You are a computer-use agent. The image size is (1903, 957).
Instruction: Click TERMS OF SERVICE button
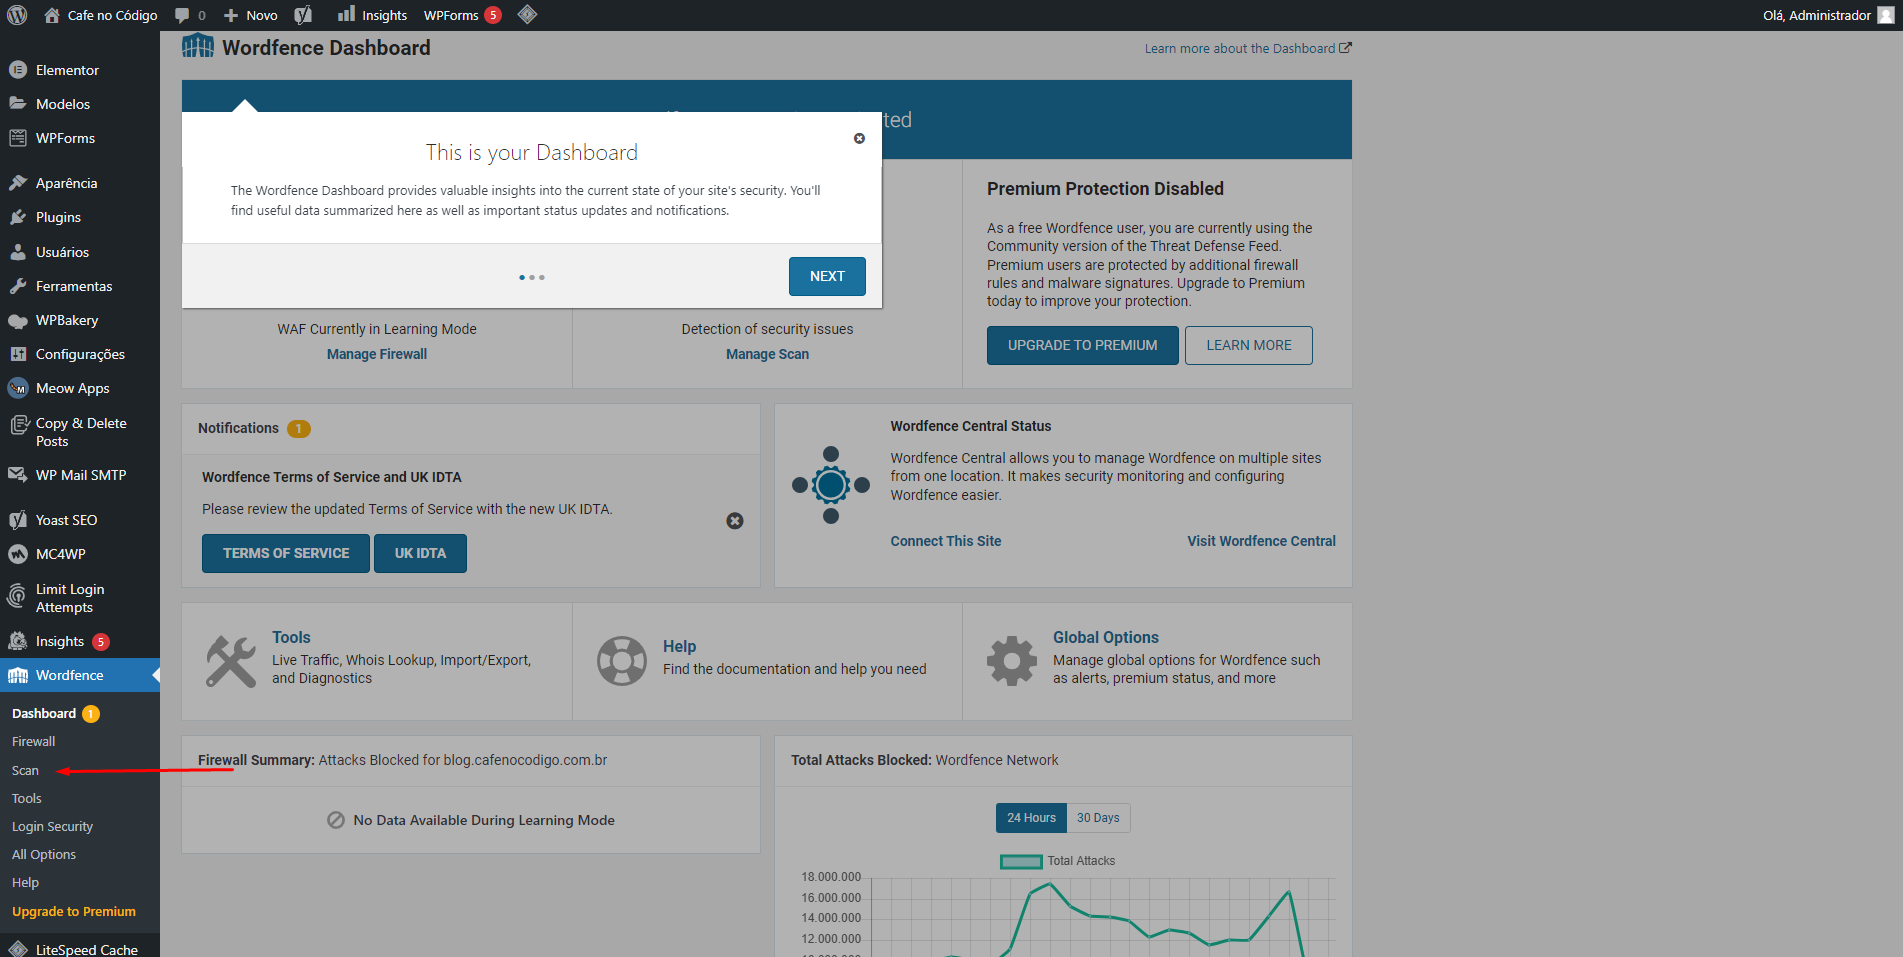[x=286, y=553]
